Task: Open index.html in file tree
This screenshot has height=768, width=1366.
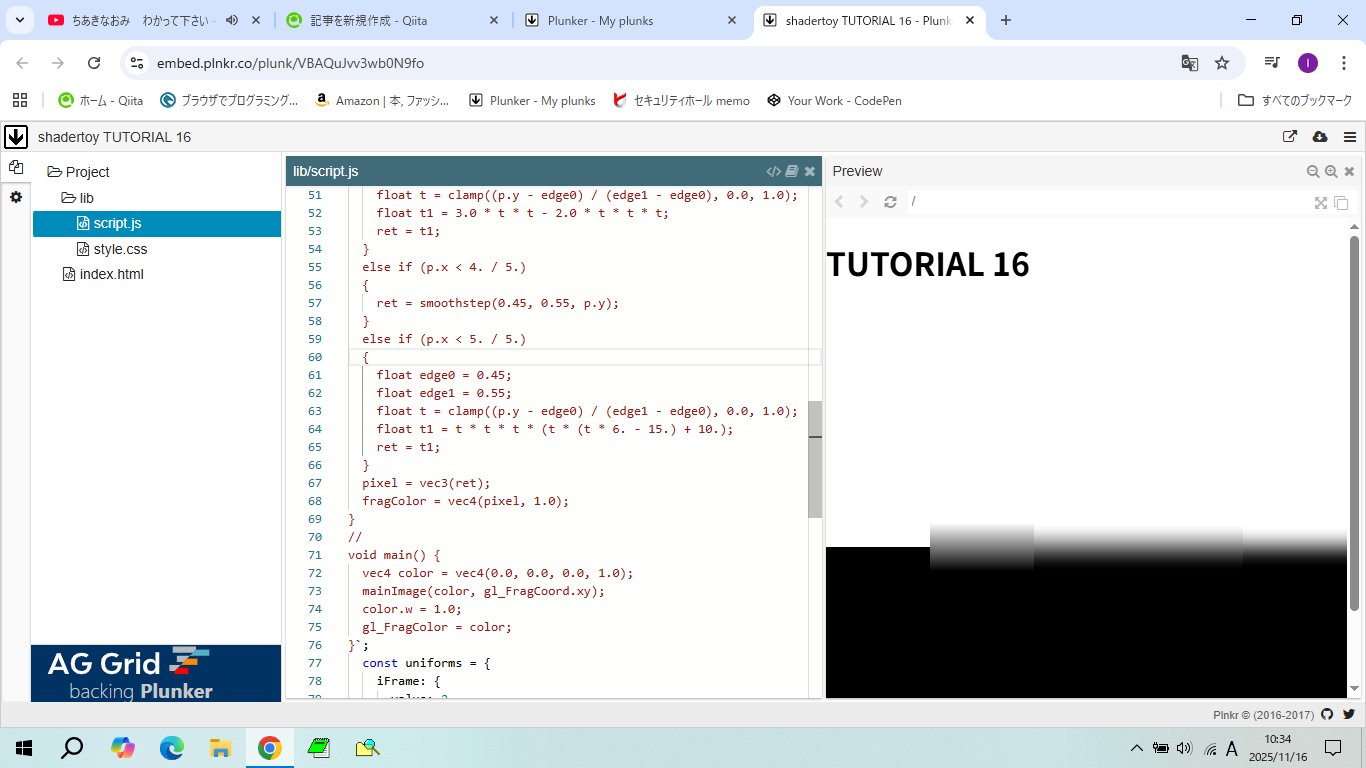Action: pyautogui.click(x=102, y=274)
